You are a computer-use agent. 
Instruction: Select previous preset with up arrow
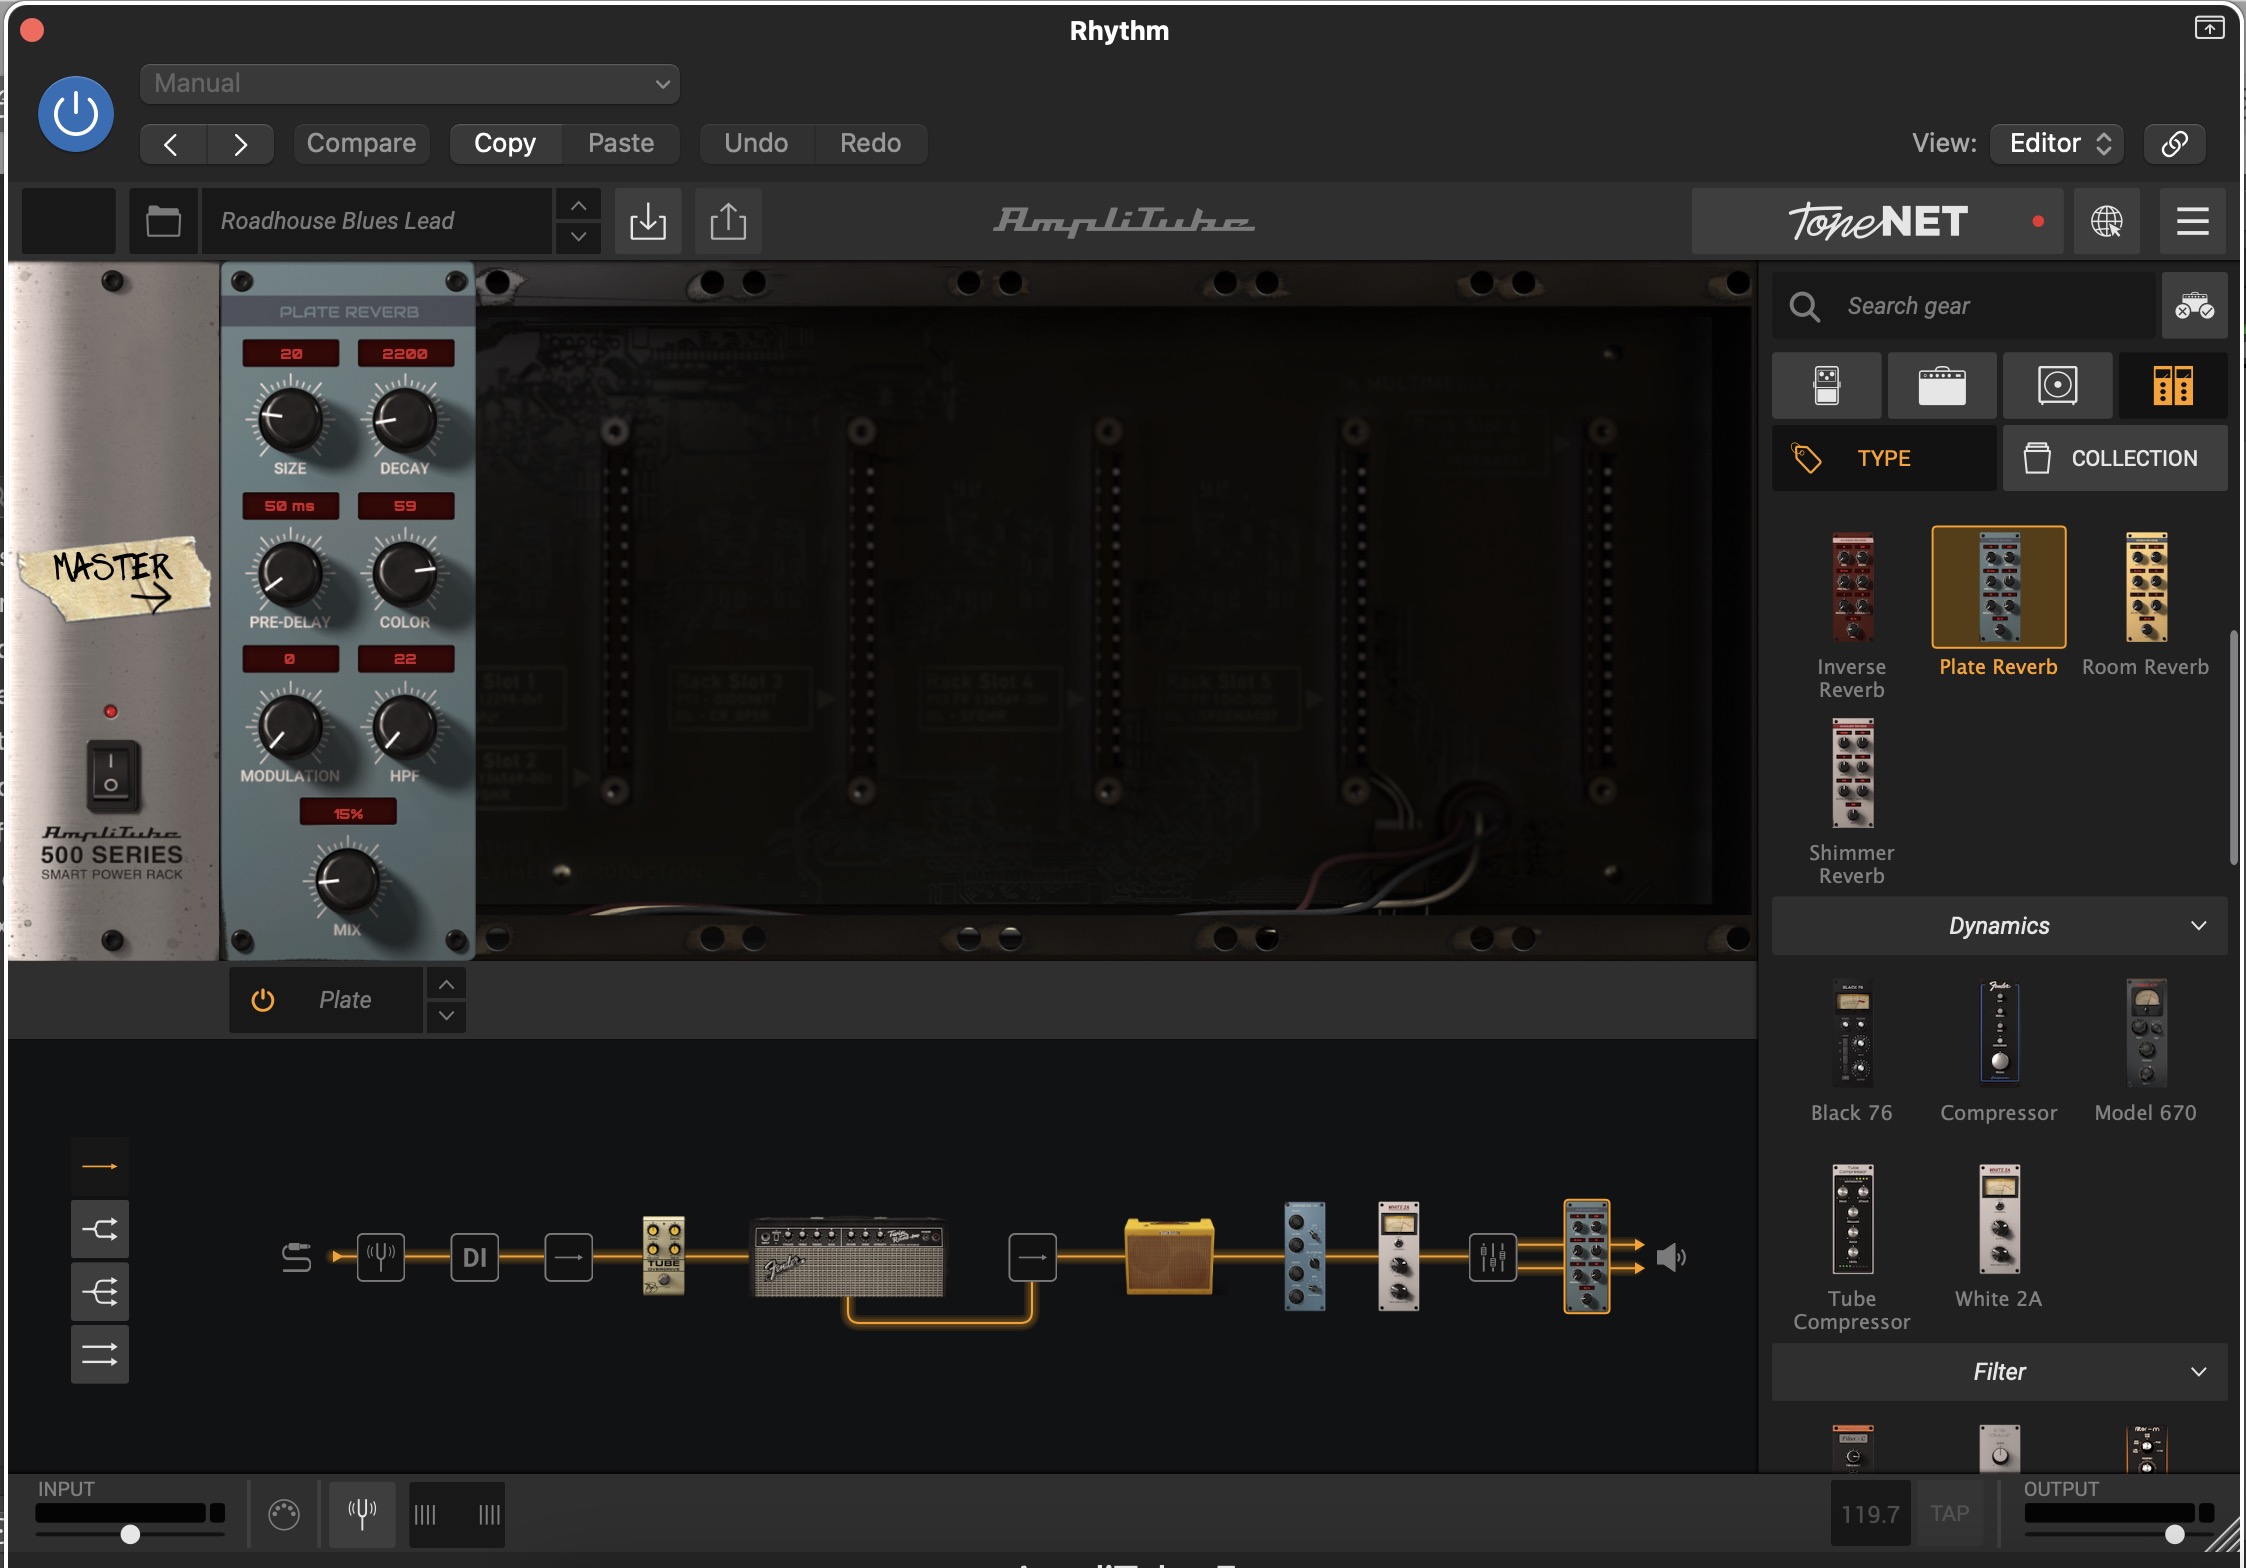[x=579, y=205]
